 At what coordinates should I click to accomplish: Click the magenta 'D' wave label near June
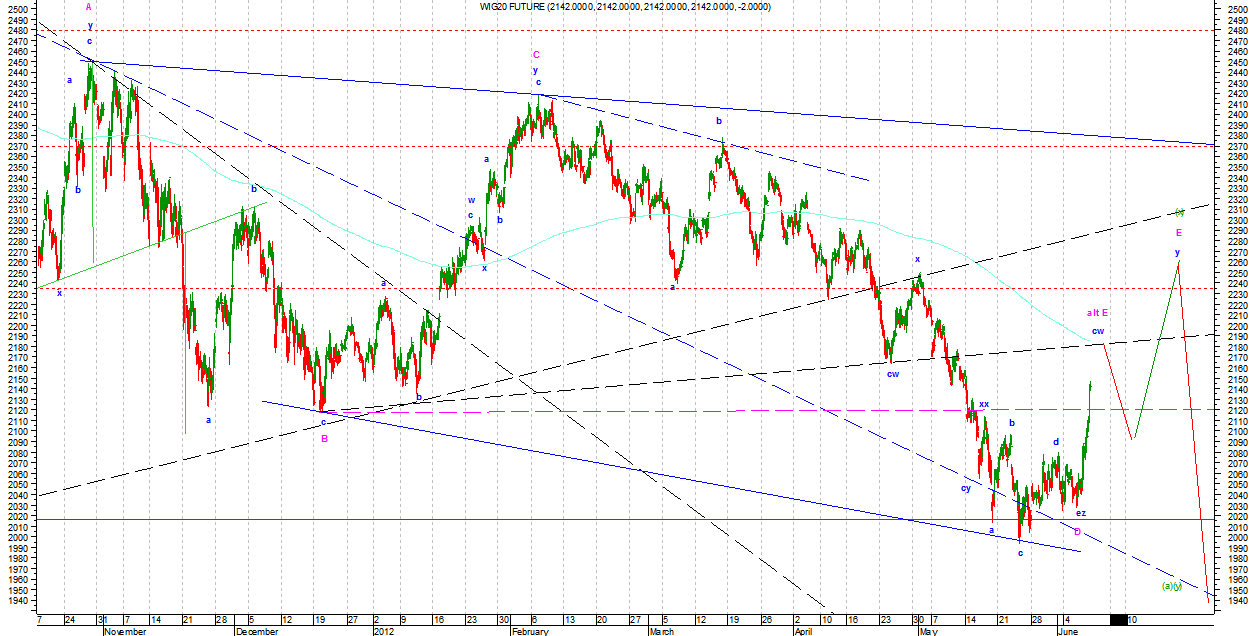pyautogui.click(x=1077, y=531)
